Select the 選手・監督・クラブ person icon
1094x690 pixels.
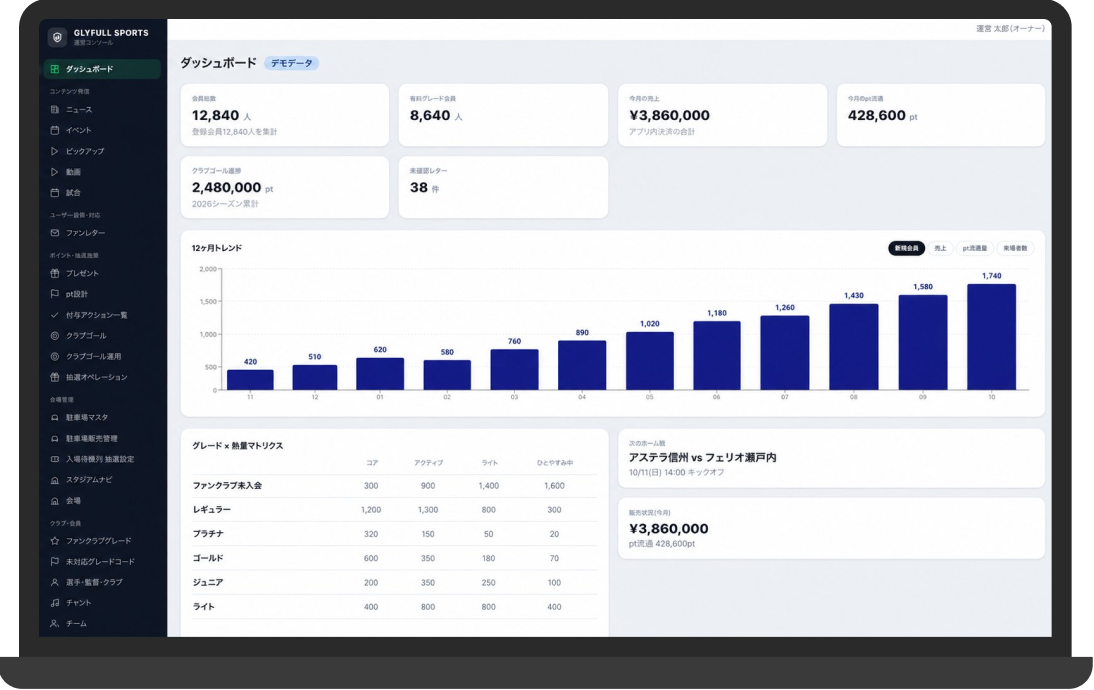(54, 582)
